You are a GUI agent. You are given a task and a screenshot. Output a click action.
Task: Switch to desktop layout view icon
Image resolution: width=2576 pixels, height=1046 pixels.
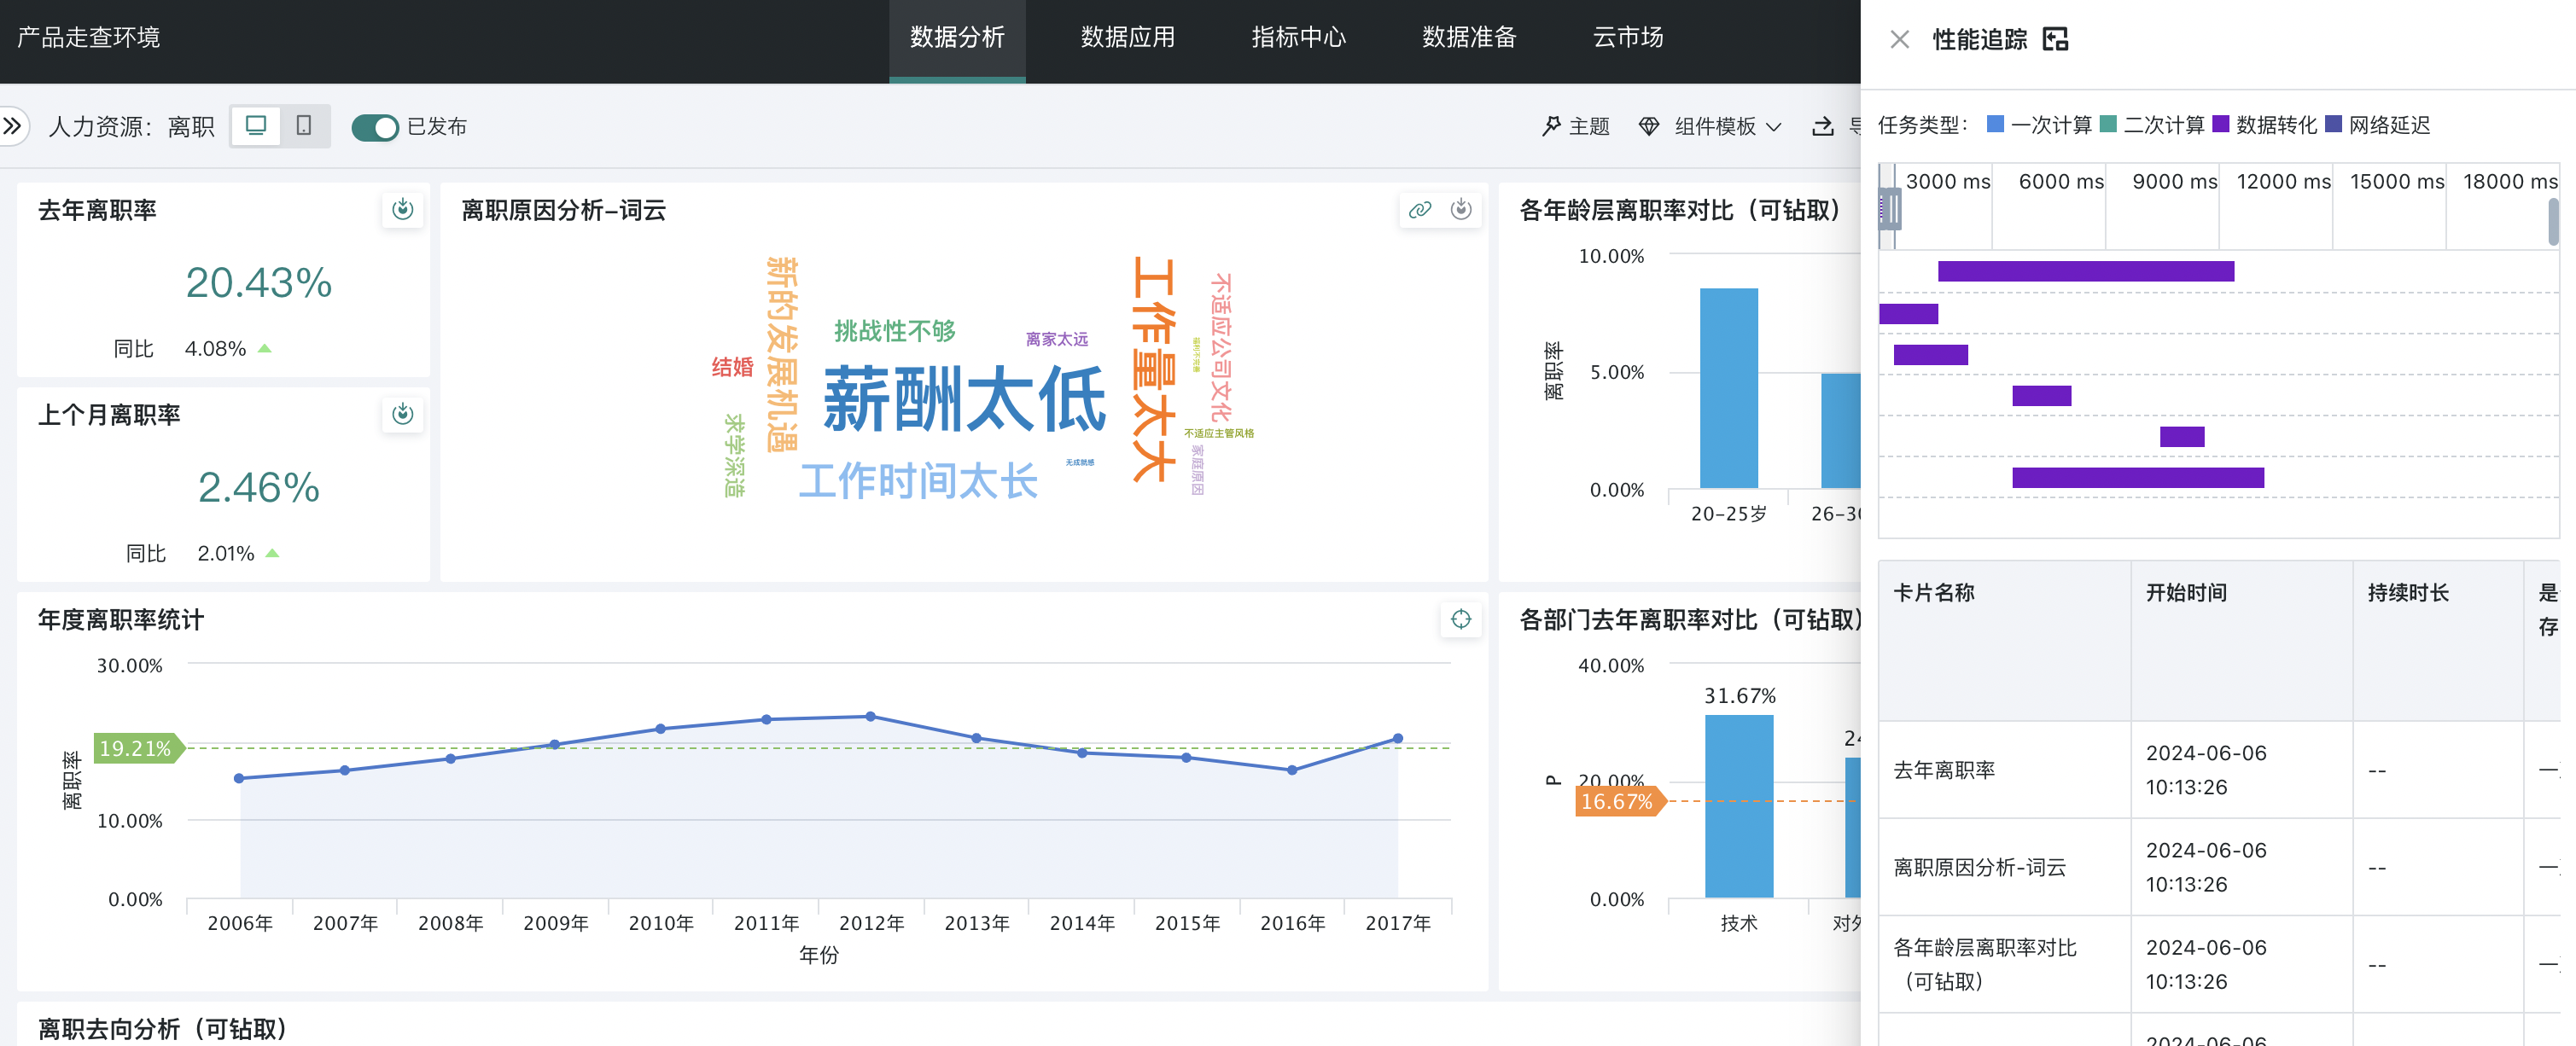256,126
